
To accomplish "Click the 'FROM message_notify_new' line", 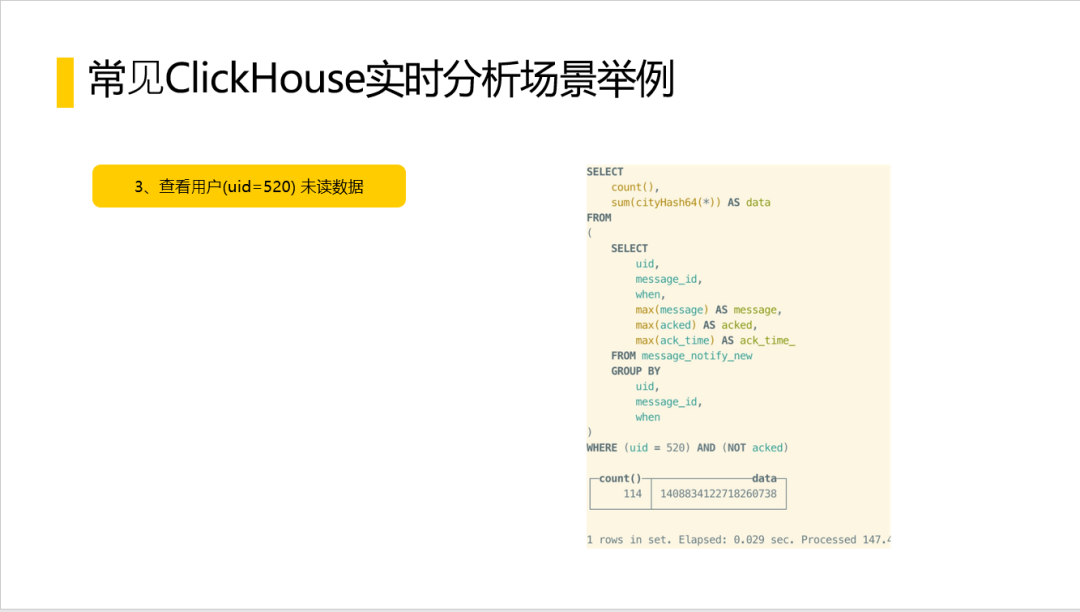I will click(681, 356).
